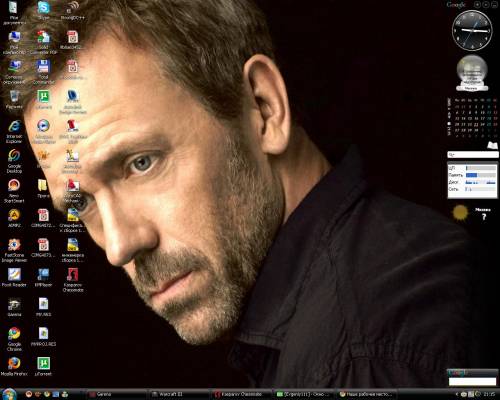Click the Windows Start orb
Viewport: 500px width, 400px height.
[9, 394]
